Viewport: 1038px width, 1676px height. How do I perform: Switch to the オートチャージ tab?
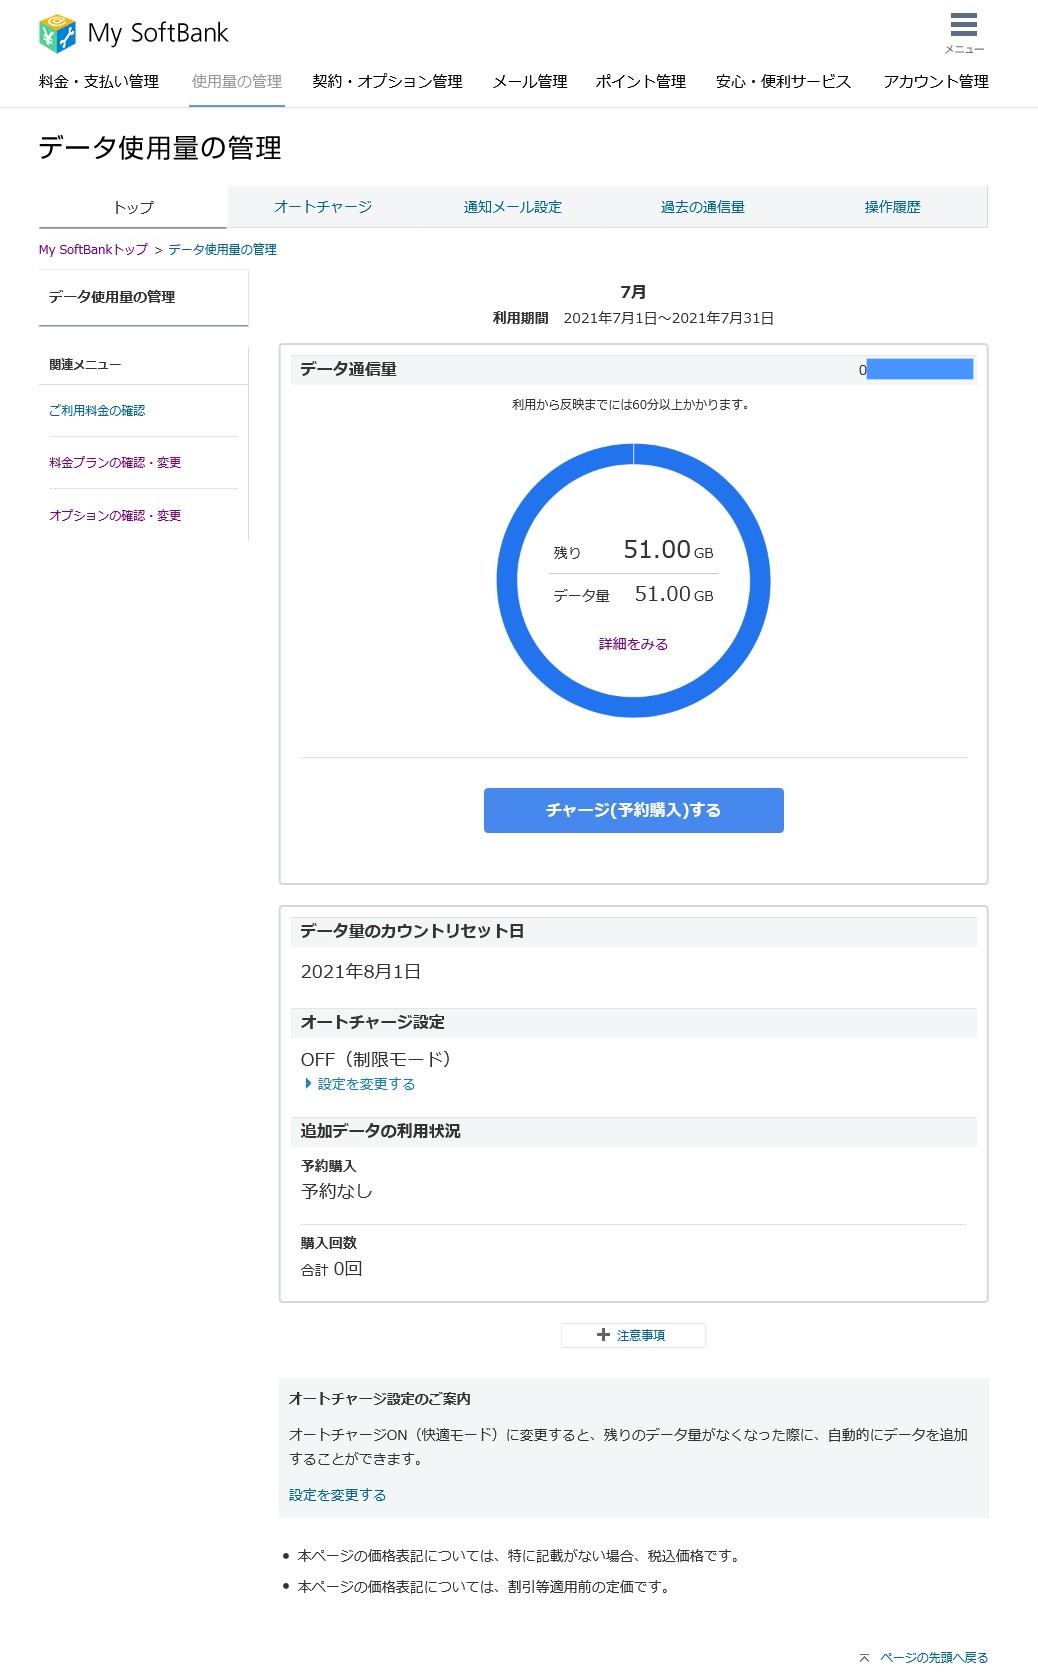pos(323,207)
